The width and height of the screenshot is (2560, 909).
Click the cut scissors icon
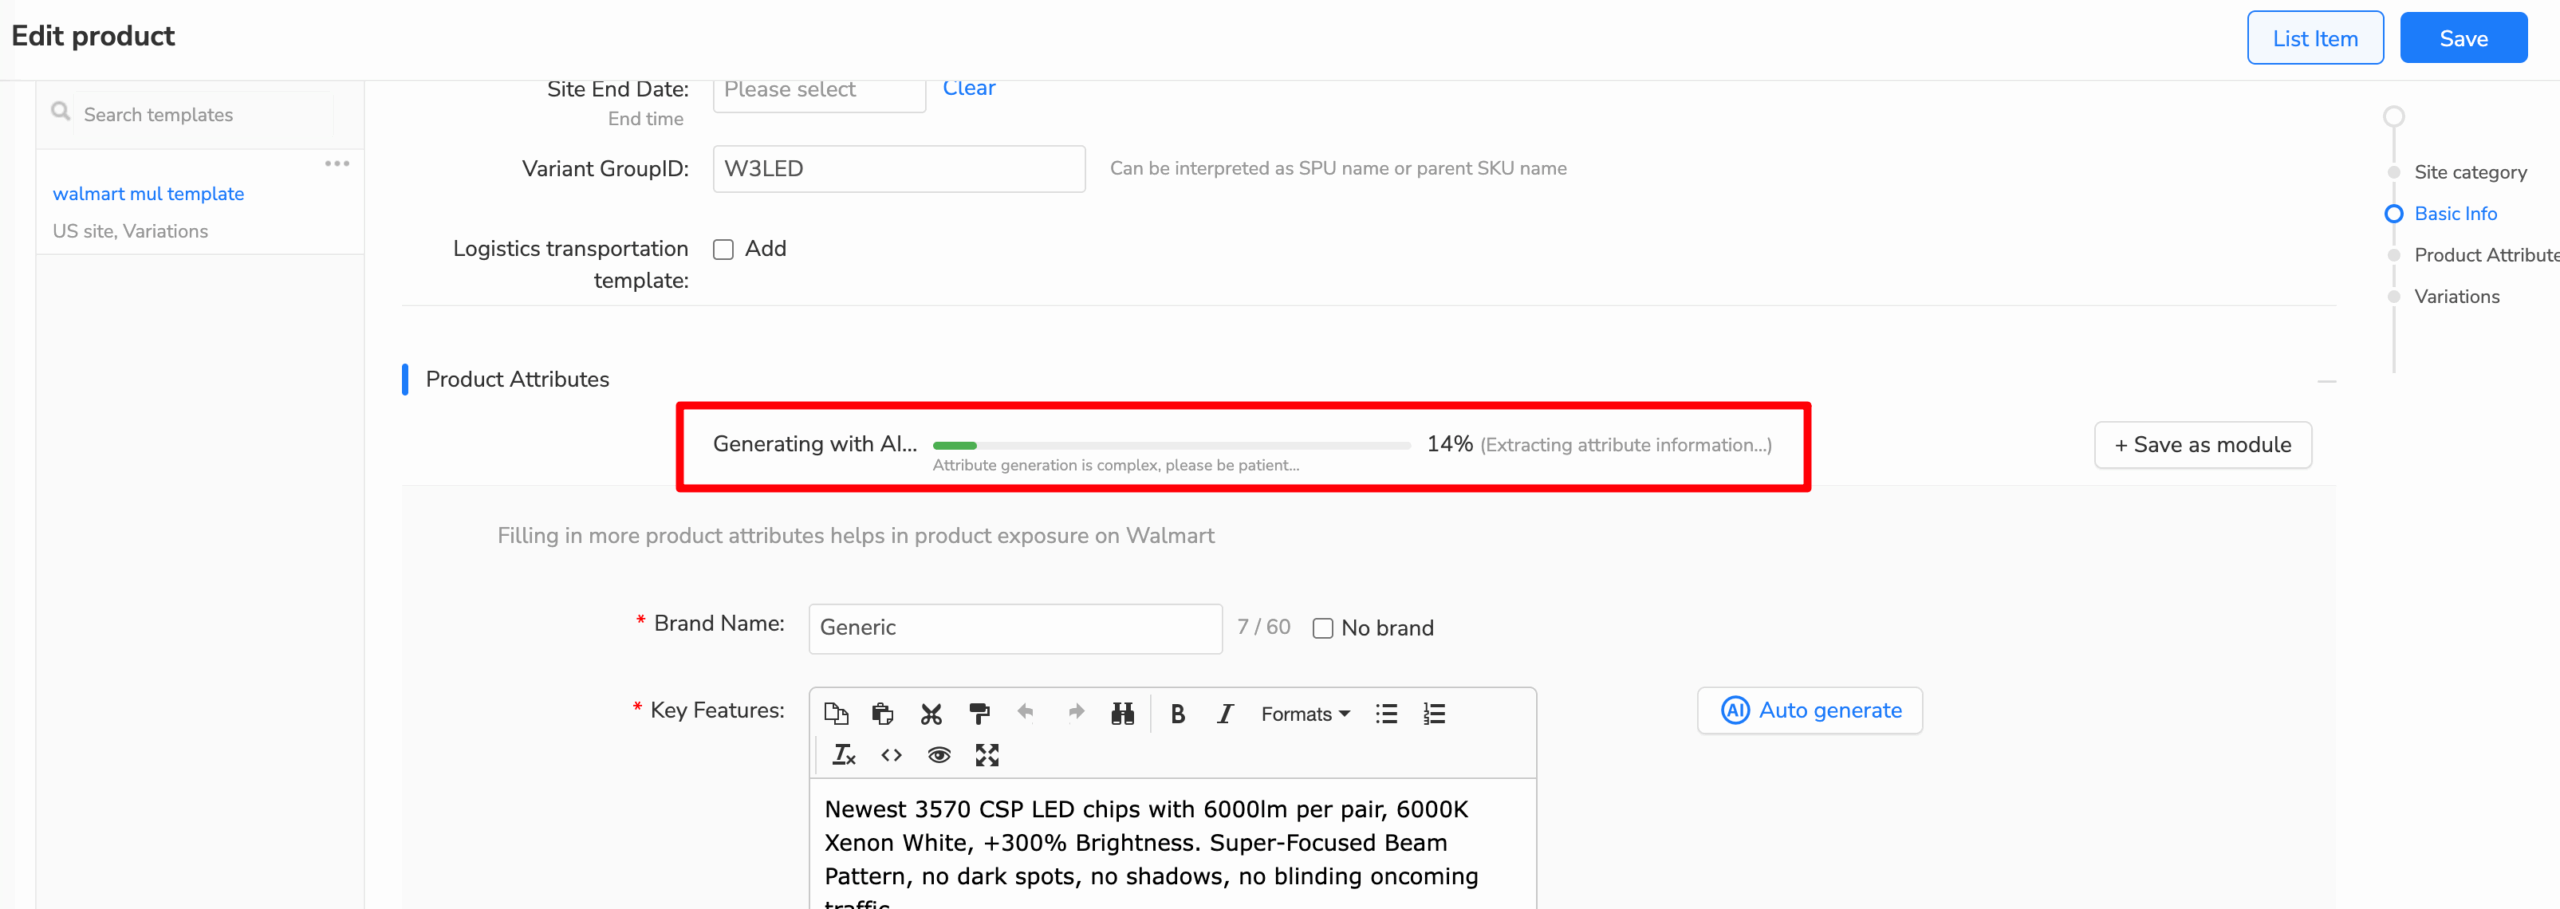coord(931,713)
